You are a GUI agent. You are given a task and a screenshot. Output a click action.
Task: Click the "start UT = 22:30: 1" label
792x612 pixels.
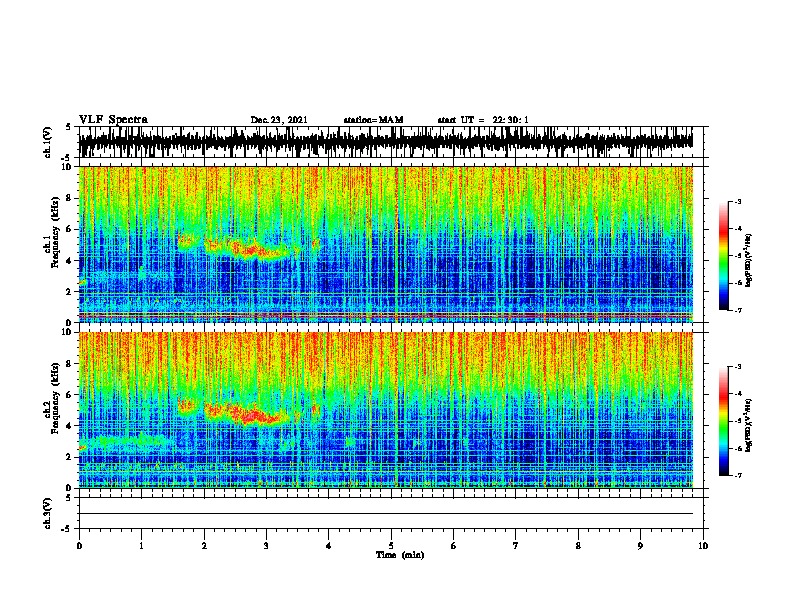pyautogui.click(x=483, y=120)
